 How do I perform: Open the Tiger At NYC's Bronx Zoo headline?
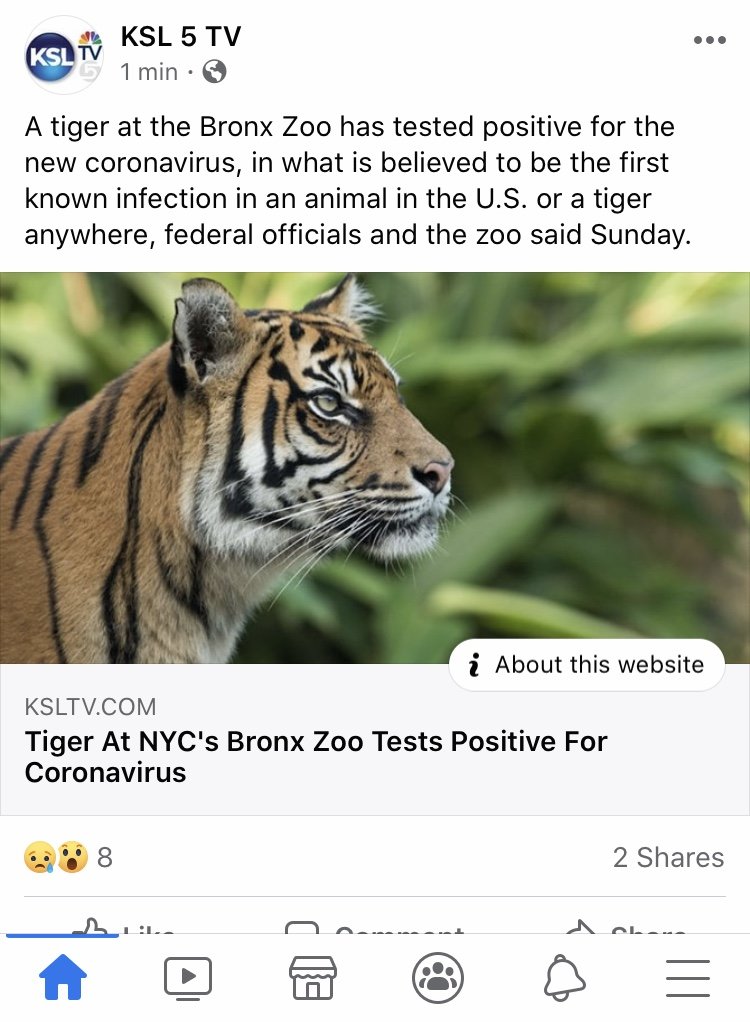(316, 757)
